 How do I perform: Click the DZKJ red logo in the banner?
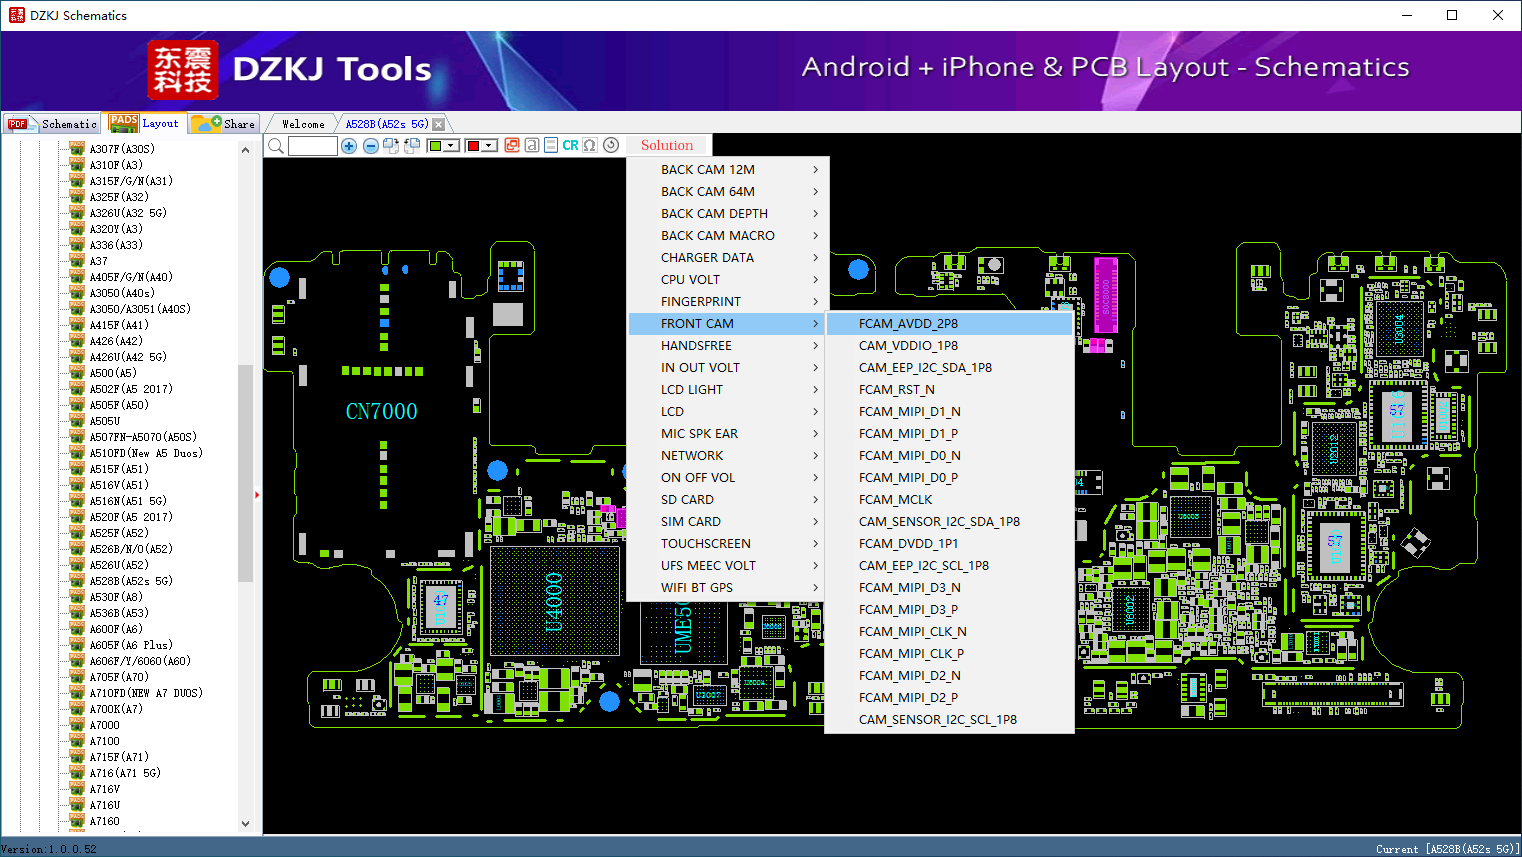[x=182, y=70]
